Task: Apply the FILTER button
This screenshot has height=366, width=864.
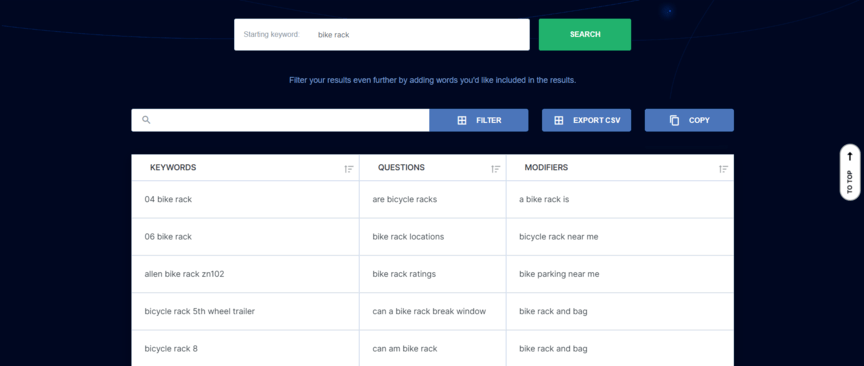Action: [478, 120]
